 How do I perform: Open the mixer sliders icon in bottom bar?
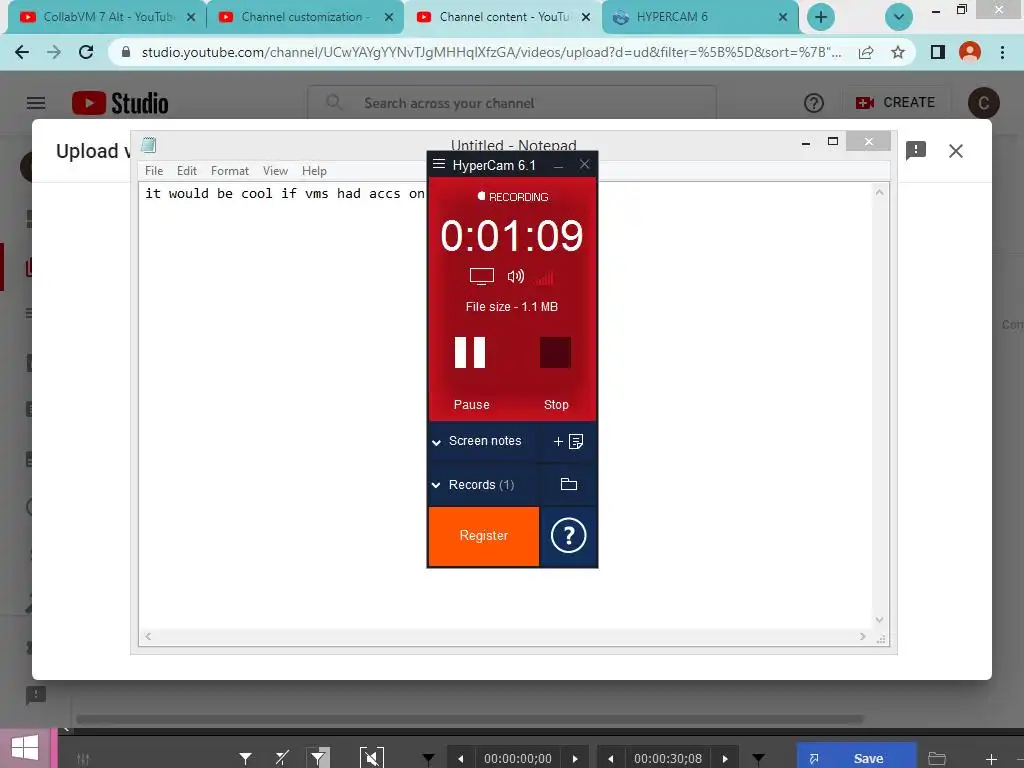click(83, 758)
